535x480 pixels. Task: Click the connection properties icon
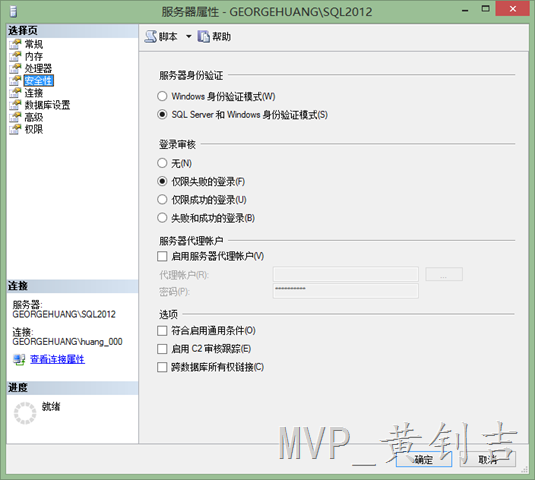(x=19, y=359)
